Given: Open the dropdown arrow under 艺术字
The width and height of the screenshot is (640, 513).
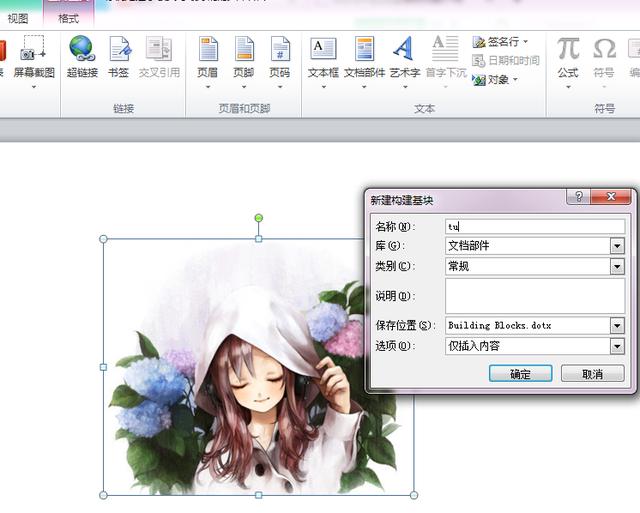Looking at the screenshot, I should pyautogui.click(x=405, y=87).
